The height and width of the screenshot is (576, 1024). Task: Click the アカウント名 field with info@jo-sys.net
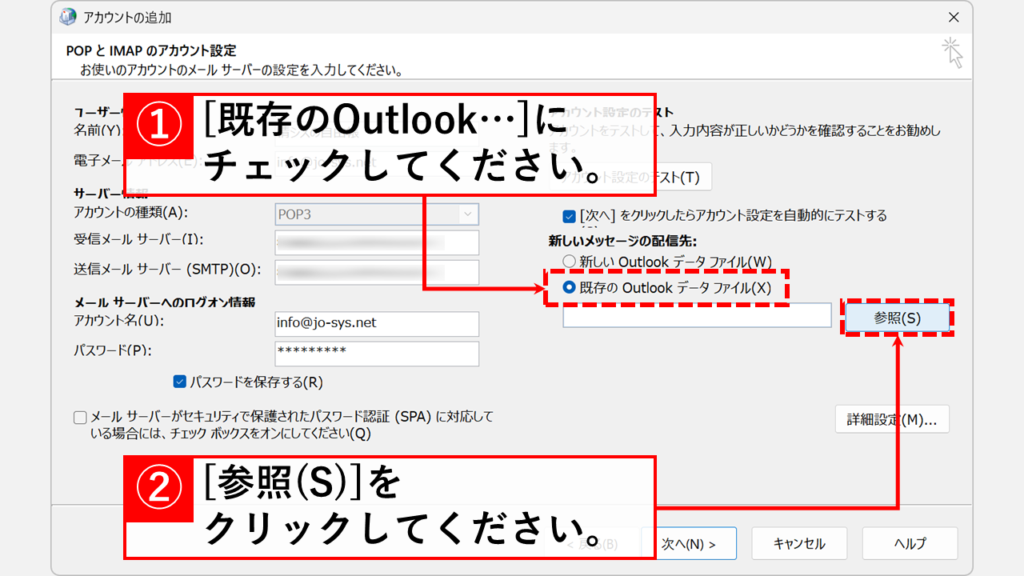click(377, 323)
